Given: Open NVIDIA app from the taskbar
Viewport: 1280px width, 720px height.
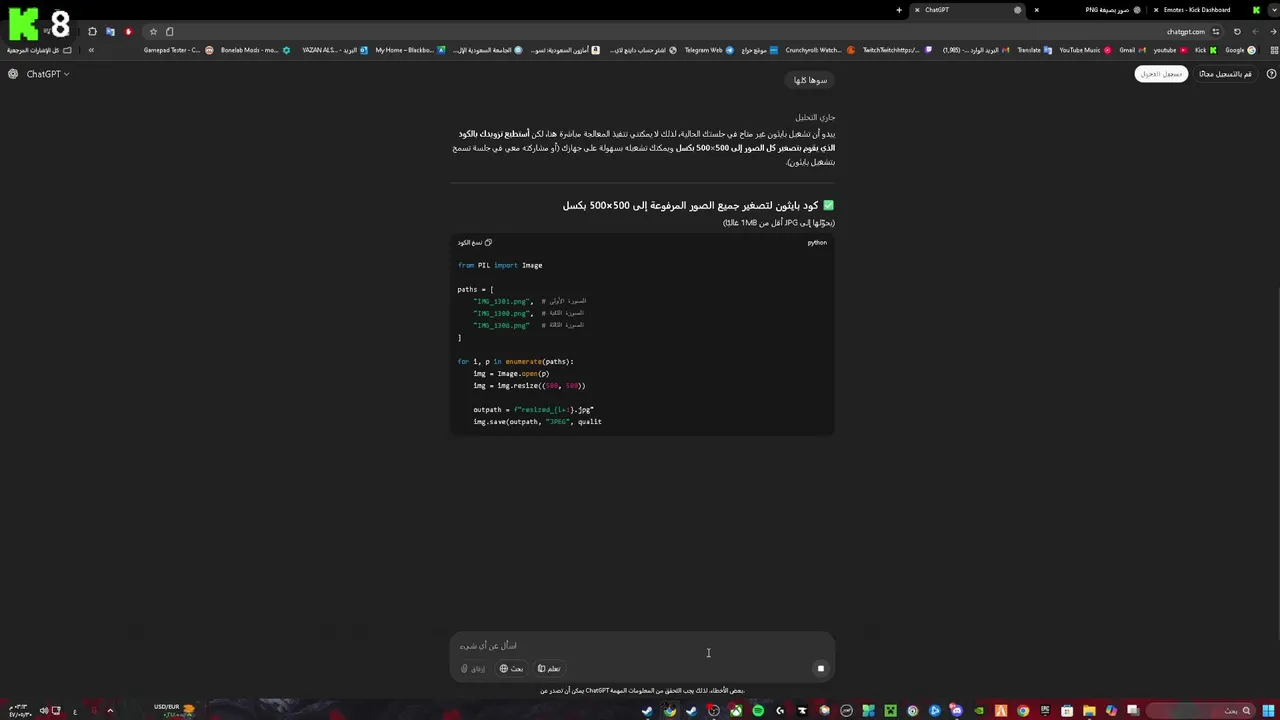Looking at the screenshot, I should [x=979, y=711].
